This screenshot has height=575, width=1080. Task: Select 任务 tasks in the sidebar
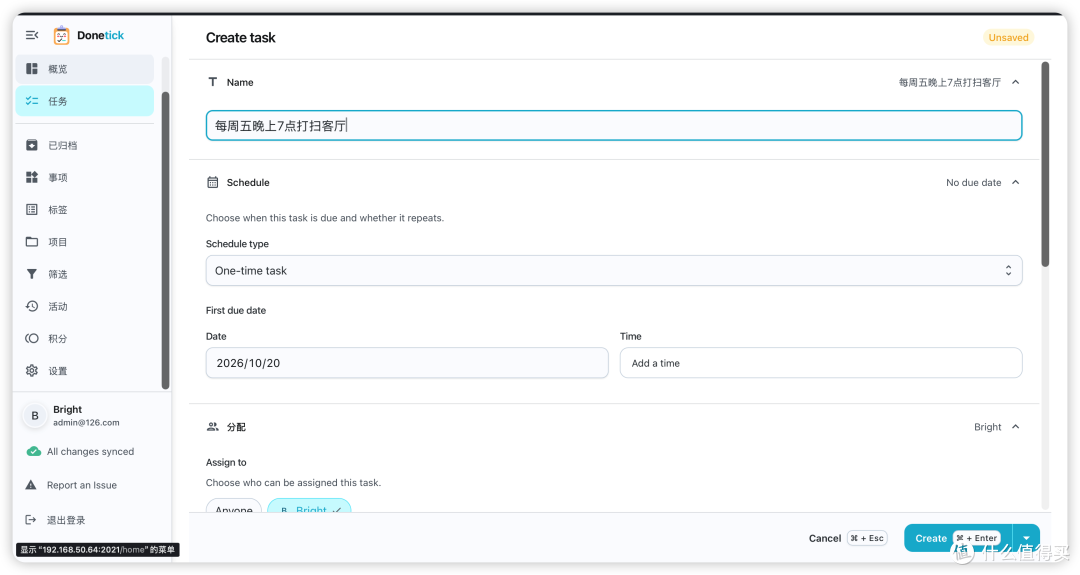click(x=85, y=101)
